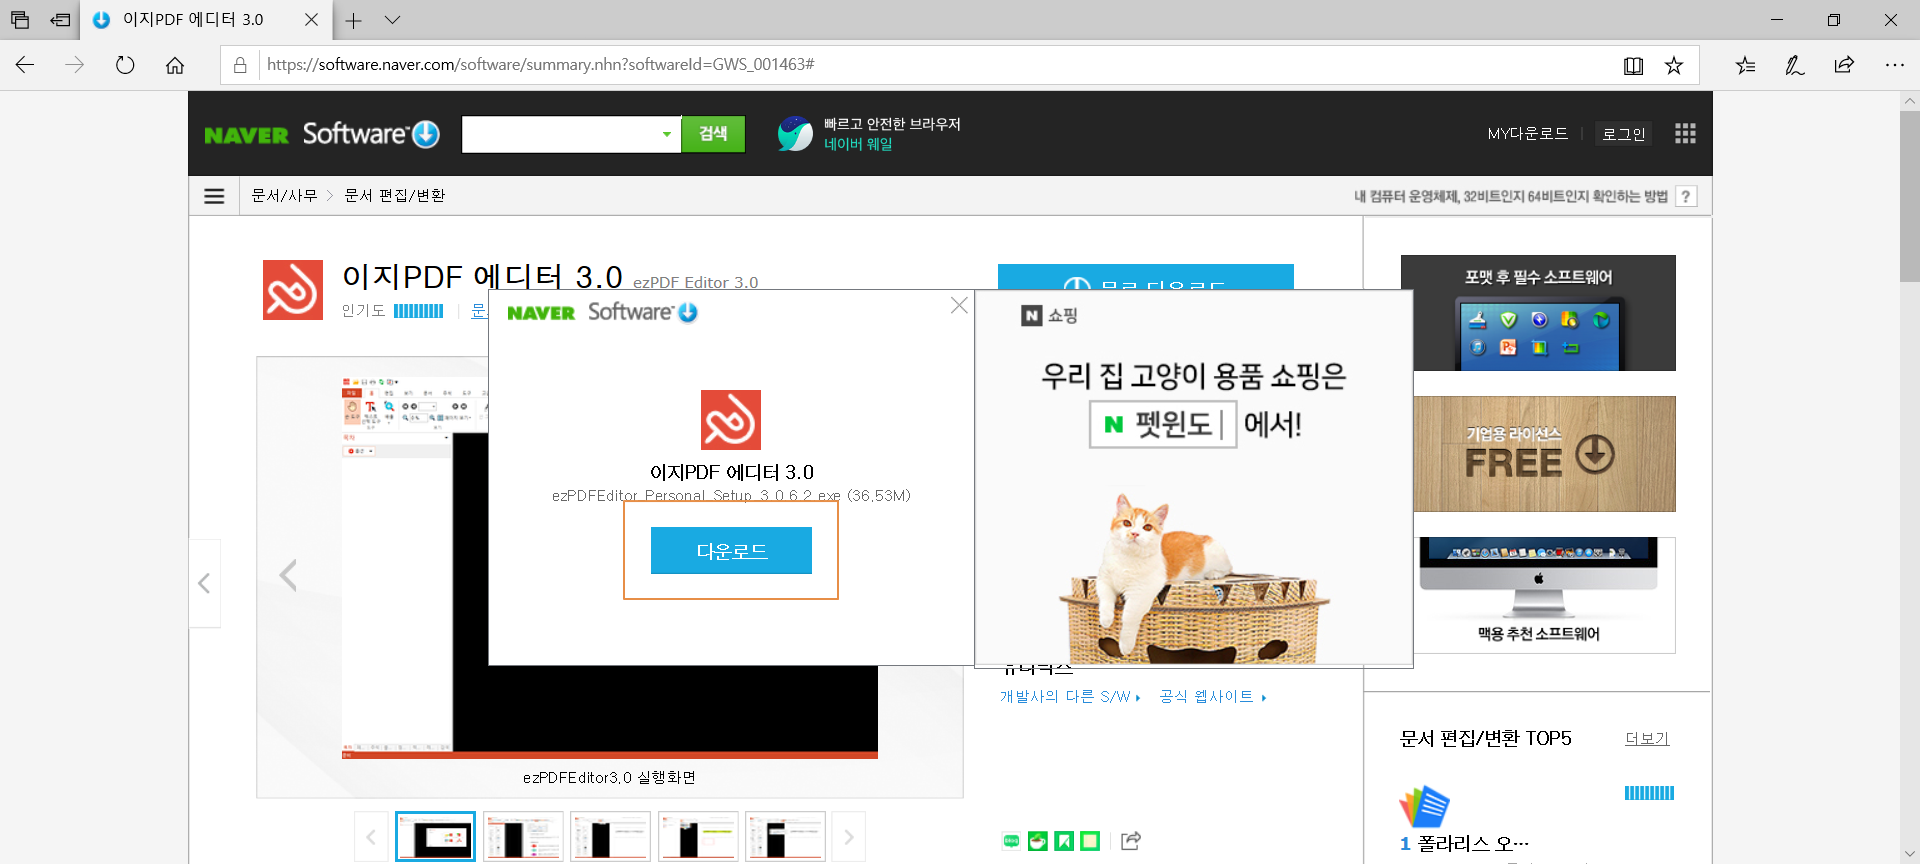Focus the Naver Software search input field
This screenshot has width=1920, height=864.
click(x=560, y=134)
